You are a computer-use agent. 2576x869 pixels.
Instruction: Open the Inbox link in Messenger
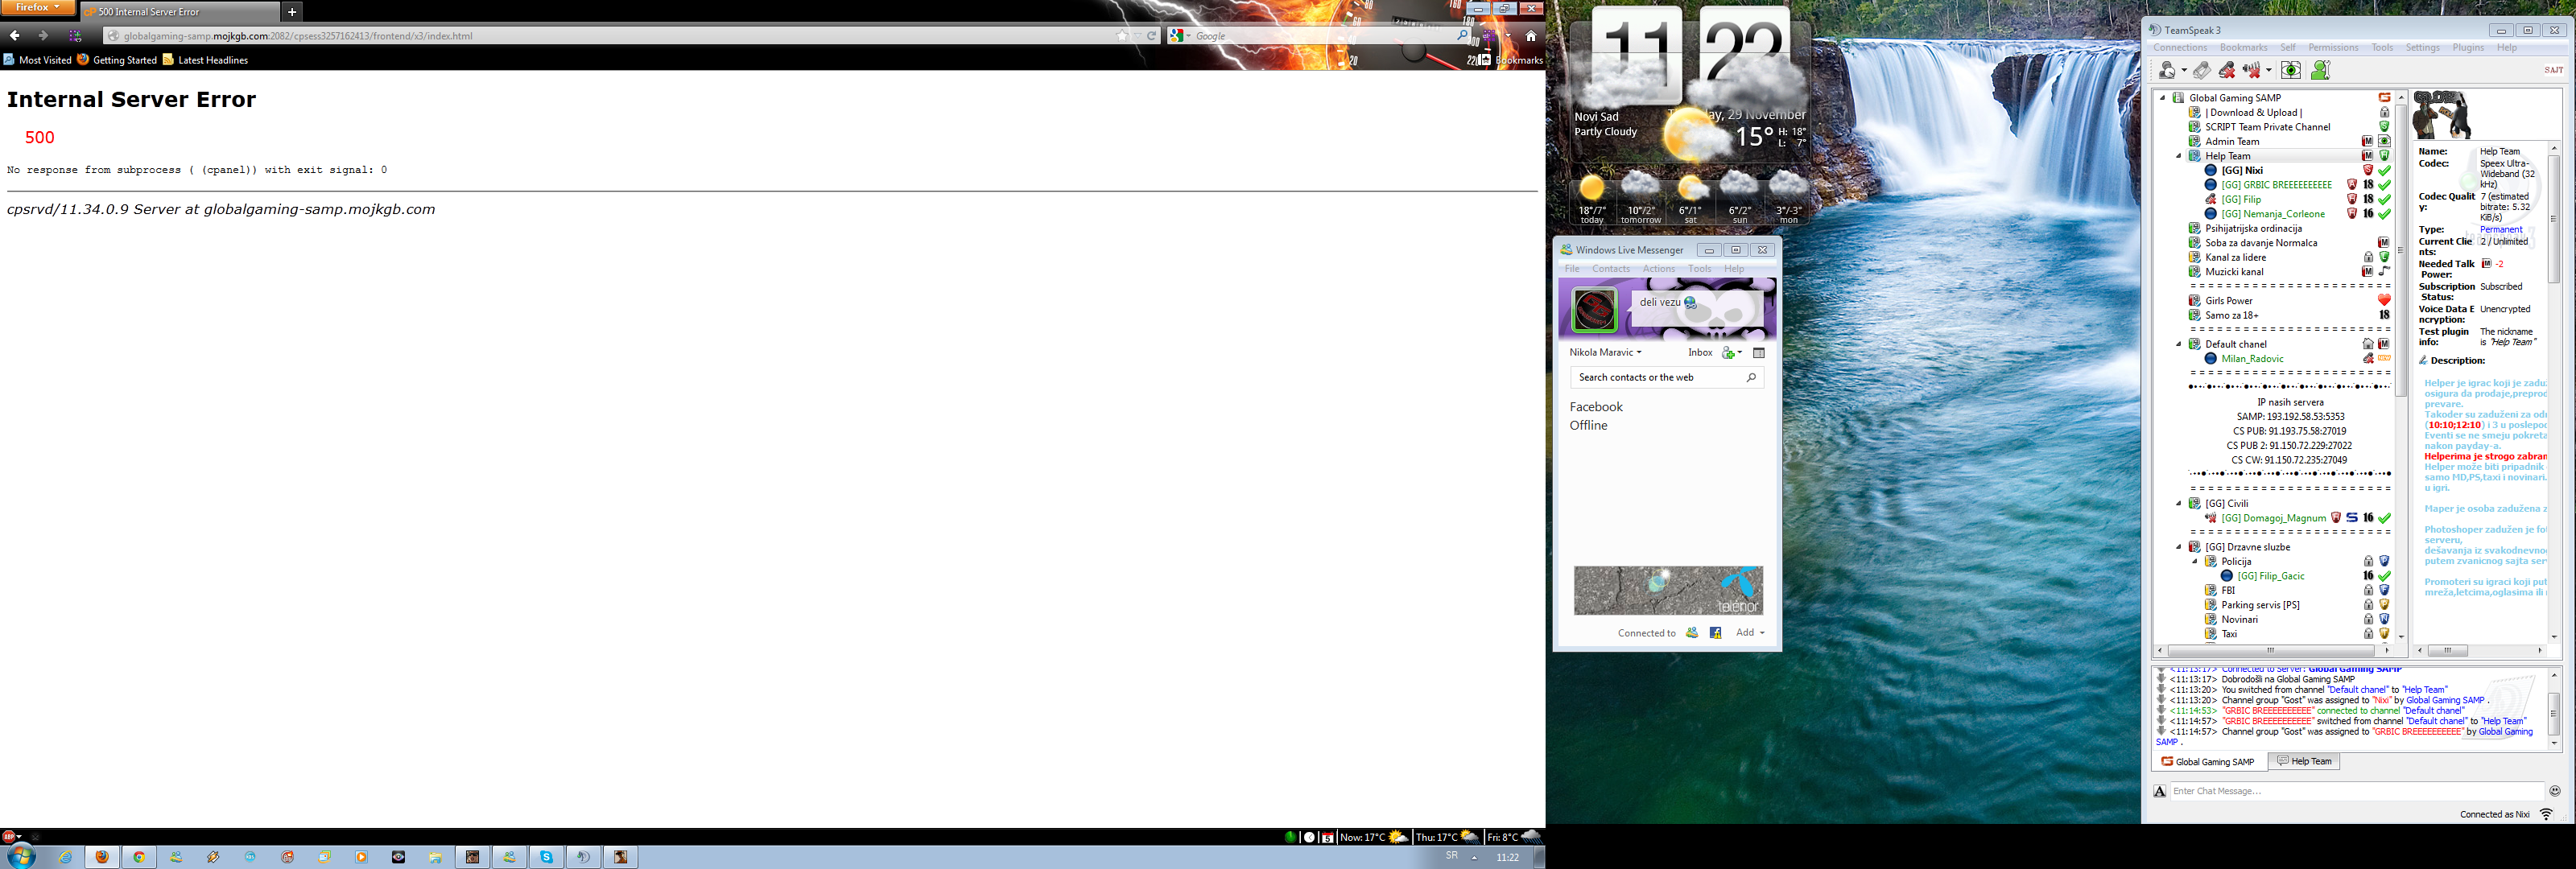1700,353
